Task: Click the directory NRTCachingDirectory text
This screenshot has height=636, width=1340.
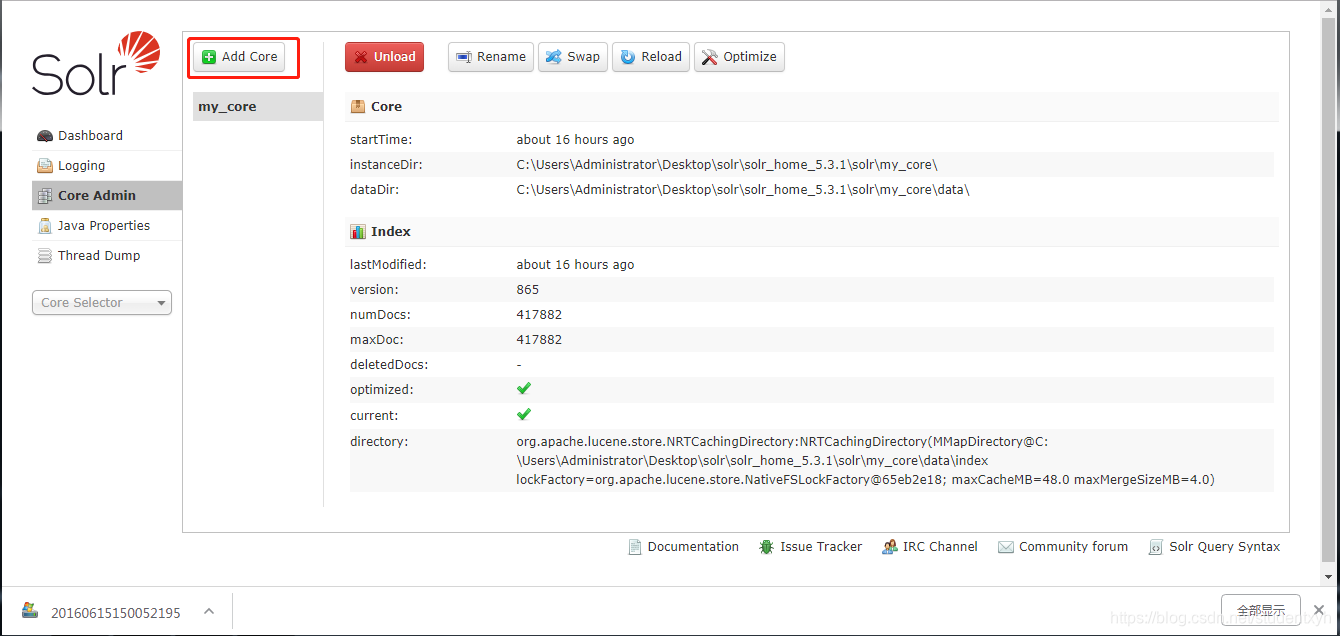Action: tap(866, 460)
